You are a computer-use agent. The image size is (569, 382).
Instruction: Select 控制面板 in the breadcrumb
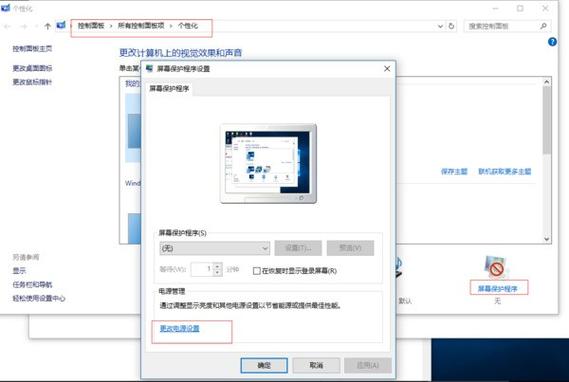pos(91,26)
